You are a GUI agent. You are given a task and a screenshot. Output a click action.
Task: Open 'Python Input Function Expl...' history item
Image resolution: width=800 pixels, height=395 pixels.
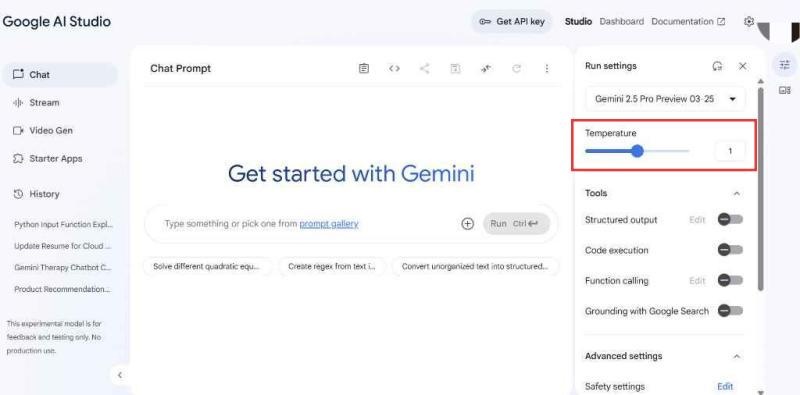pyautogui.click(x=63, y=225)
